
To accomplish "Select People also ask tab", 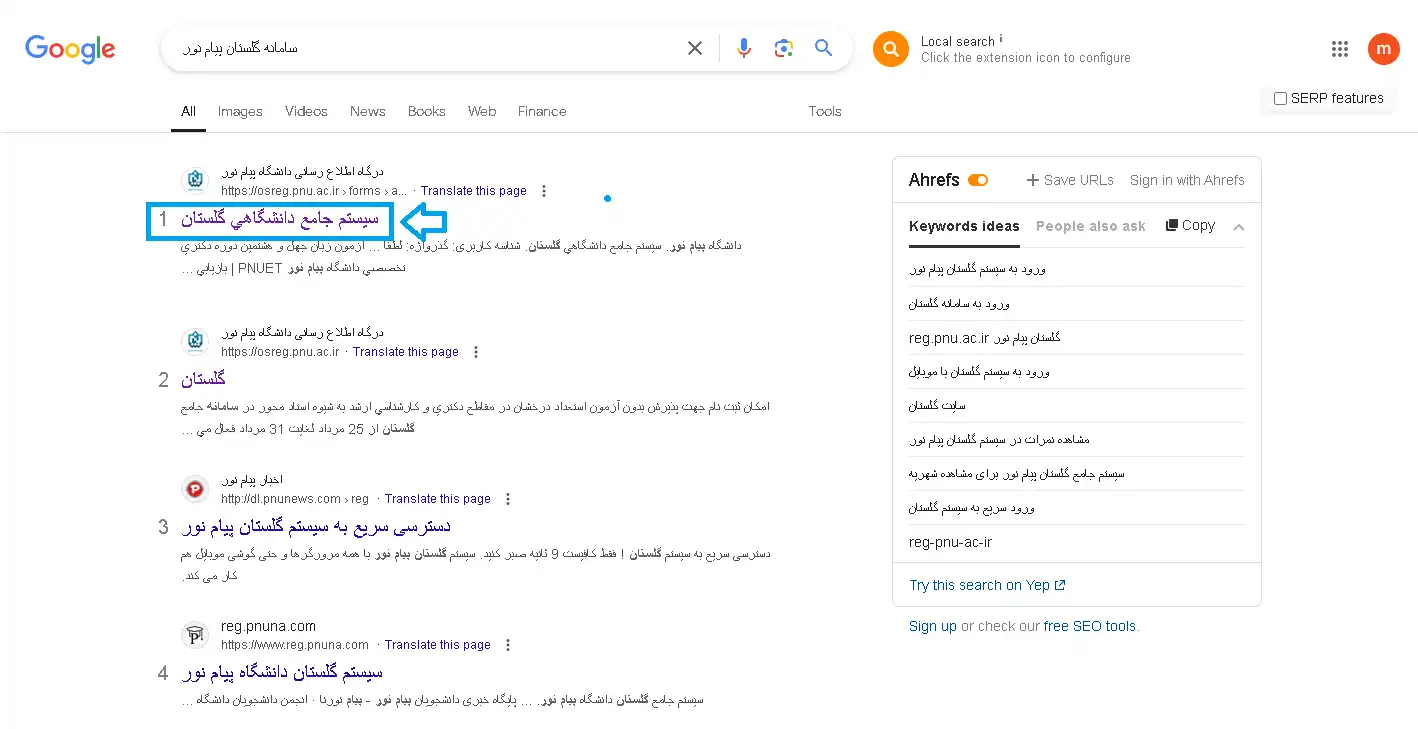I will 1091,226.
